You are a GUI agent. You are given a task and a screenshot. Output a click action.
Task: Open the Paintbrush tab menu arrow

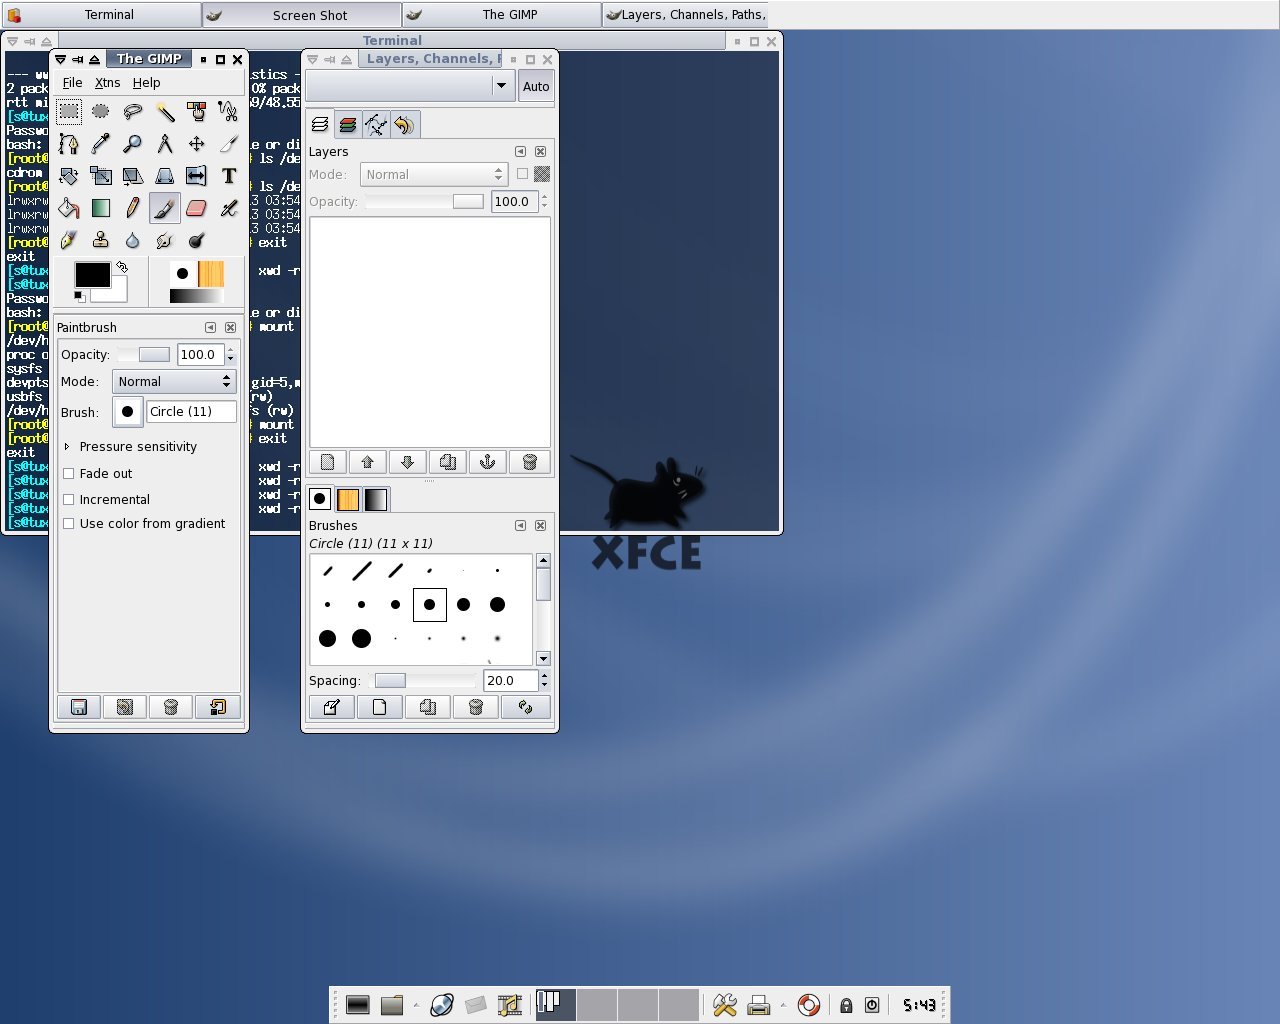coord(210,328)
